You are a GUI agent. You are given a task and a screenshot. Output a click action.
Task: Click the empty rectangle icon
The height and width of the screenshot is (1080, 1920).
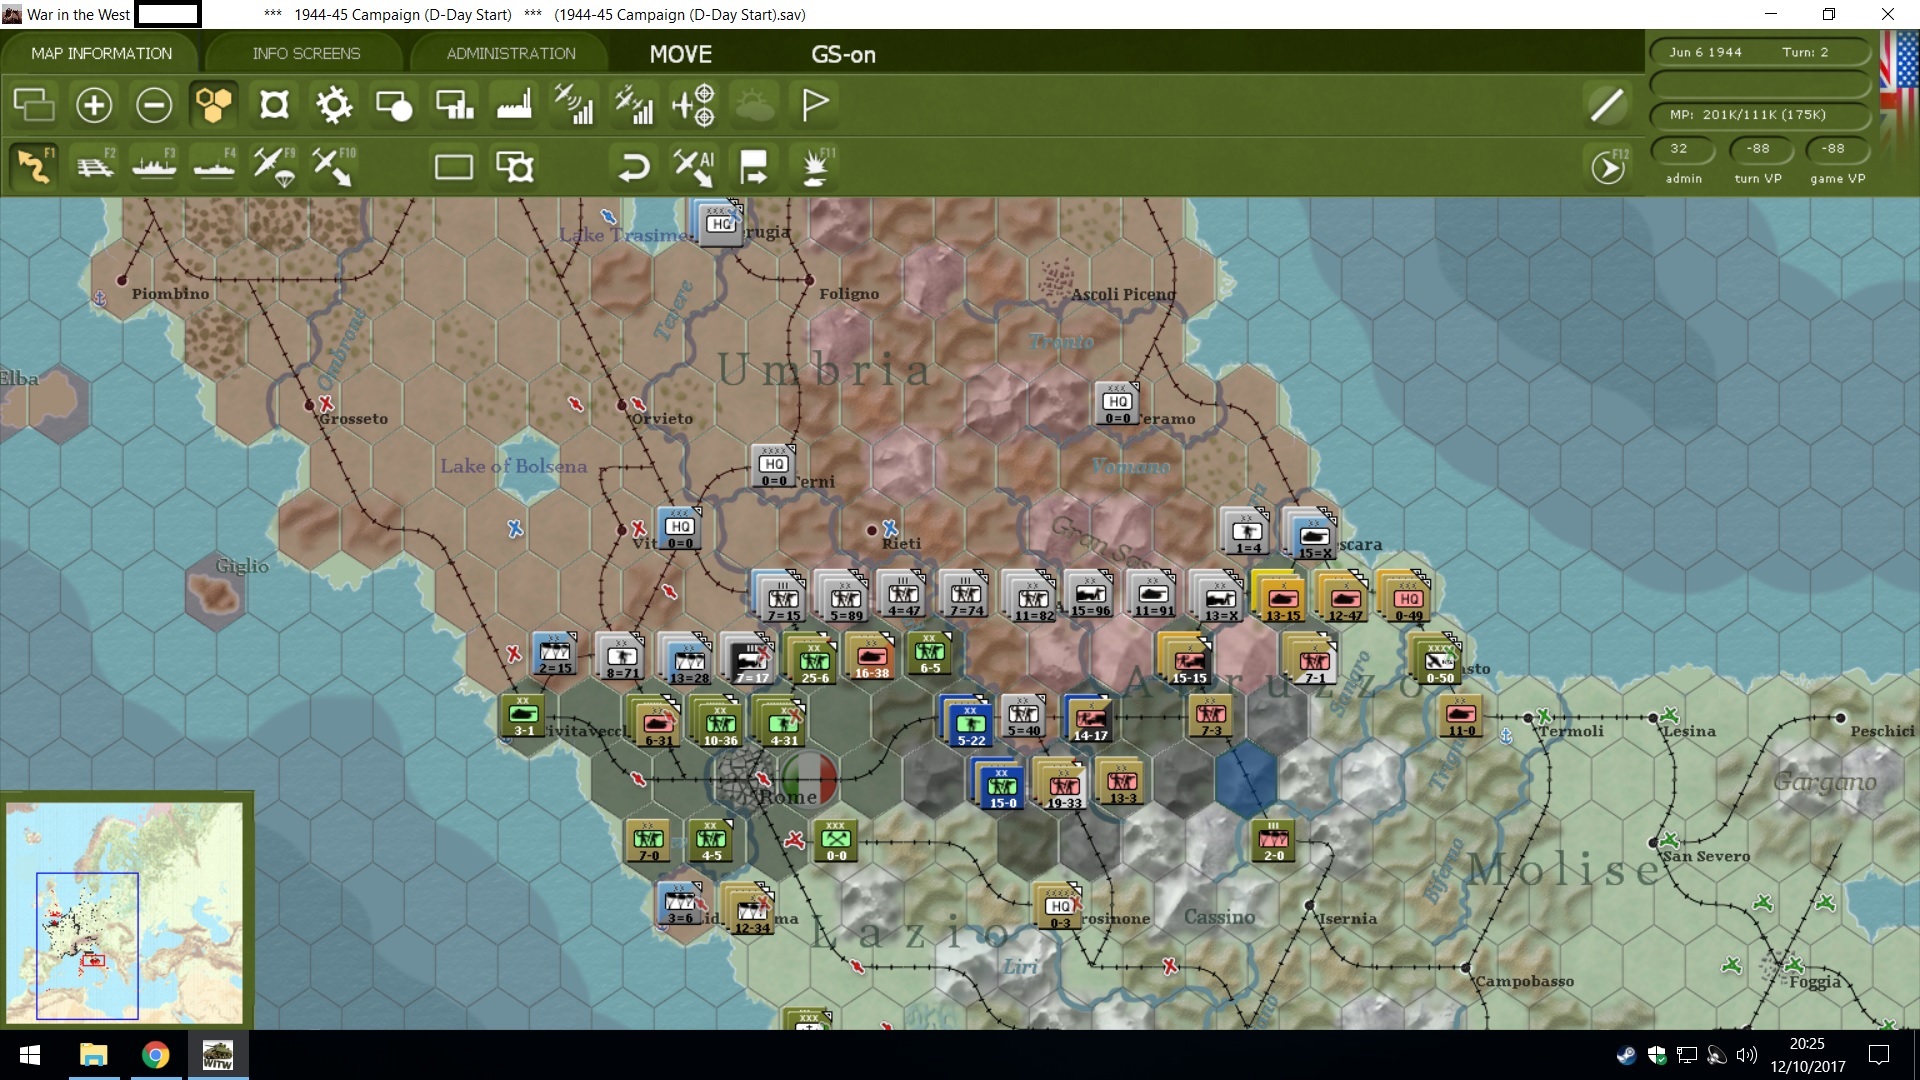click(x=454, y=166)
